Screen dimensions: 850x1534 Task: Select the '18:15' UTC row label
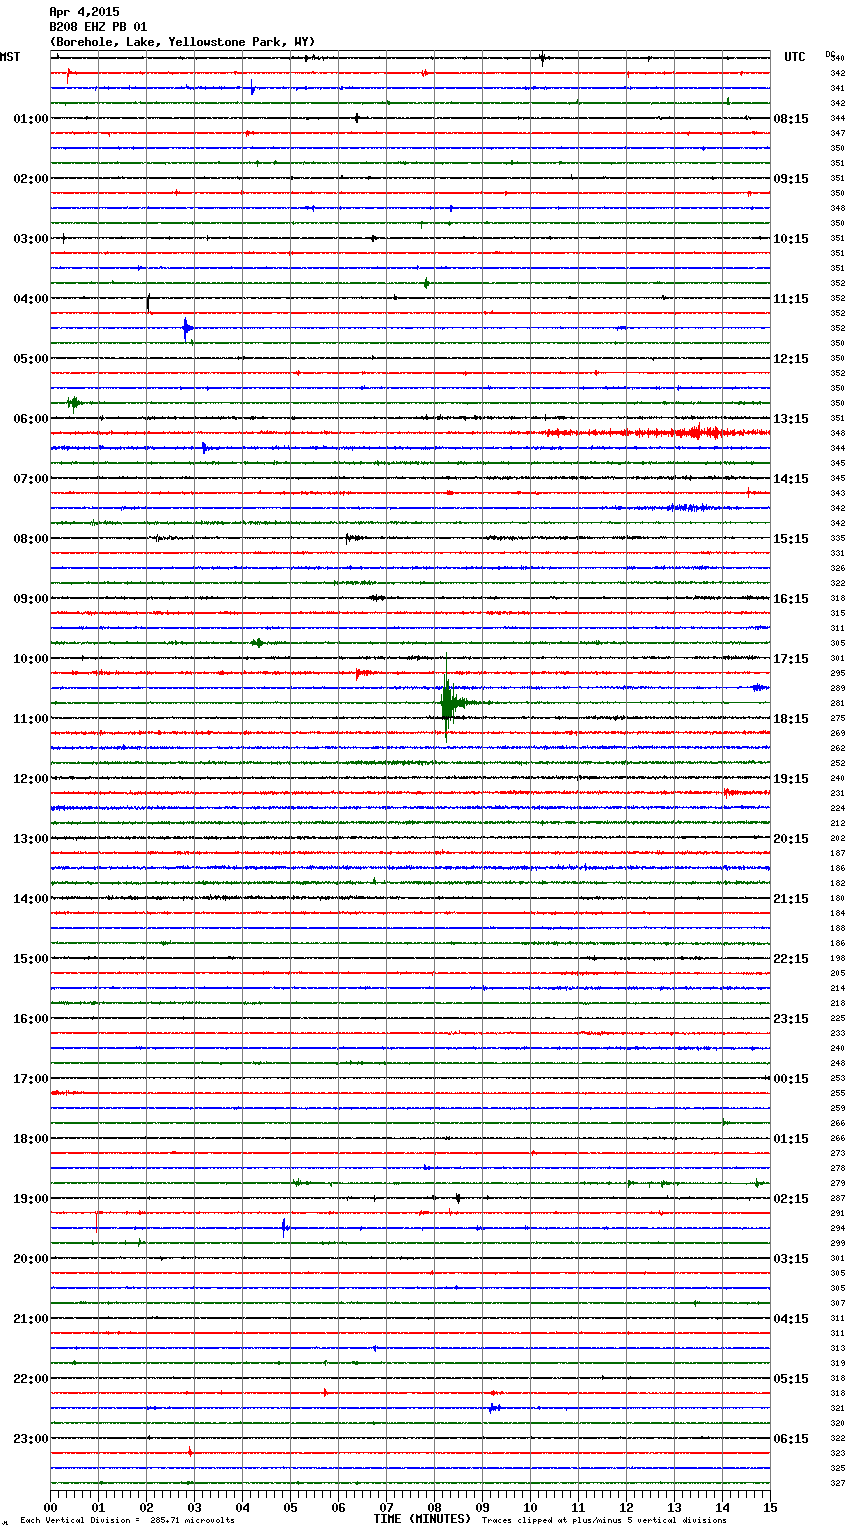pos(791,719)
